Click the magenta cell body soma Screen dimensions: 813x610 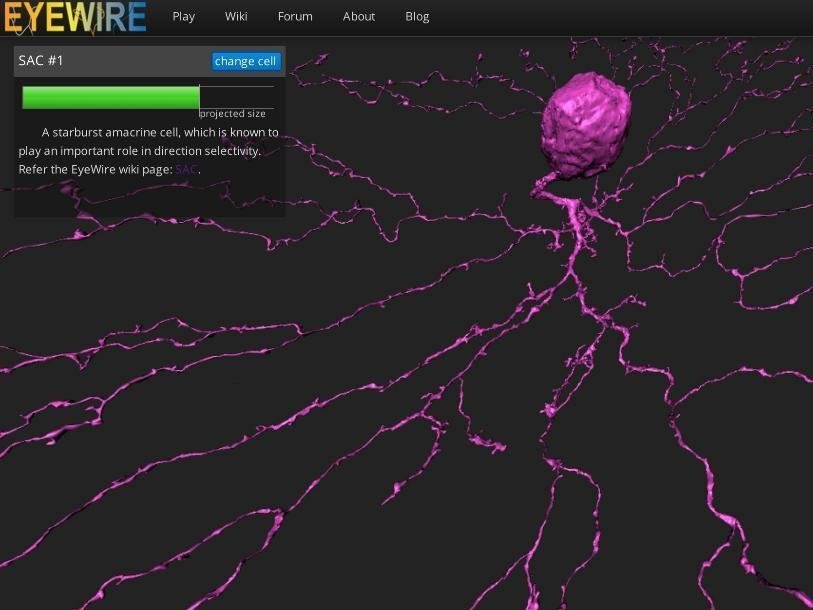point(587,125)
